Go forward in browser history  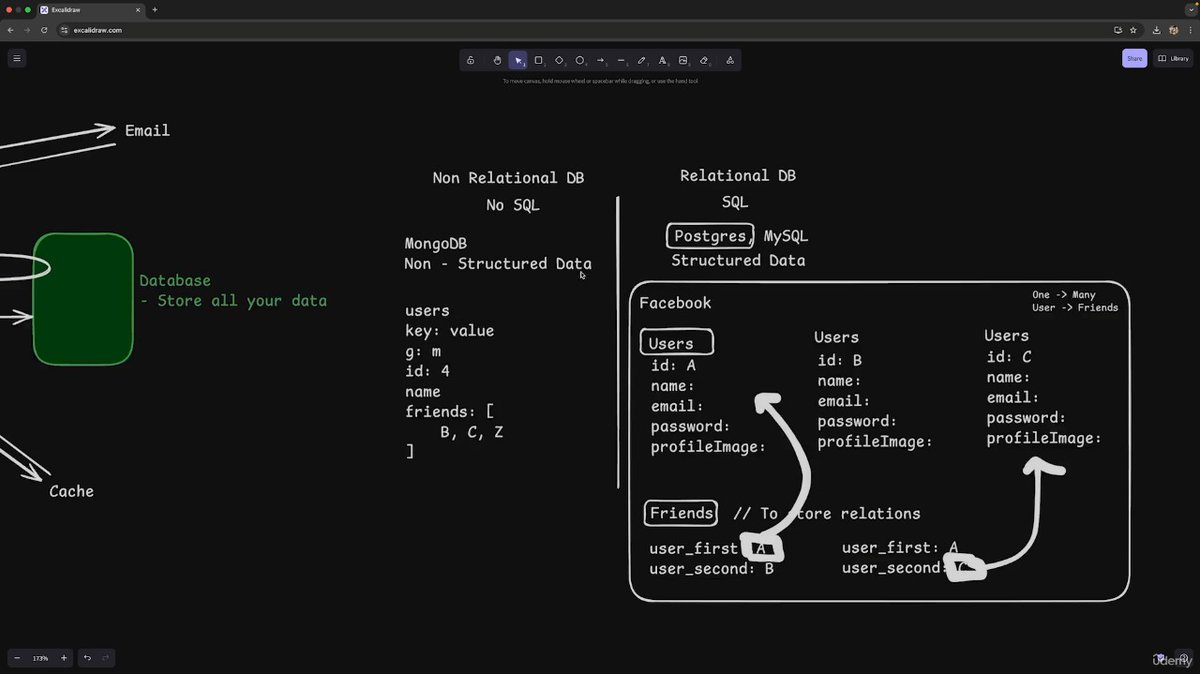tap(27, 30)
